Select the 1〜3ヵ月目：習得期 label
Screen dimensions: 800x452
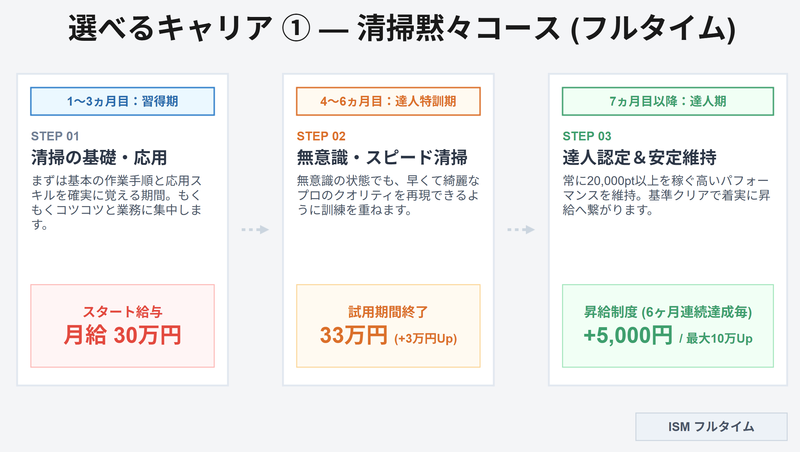122,101
